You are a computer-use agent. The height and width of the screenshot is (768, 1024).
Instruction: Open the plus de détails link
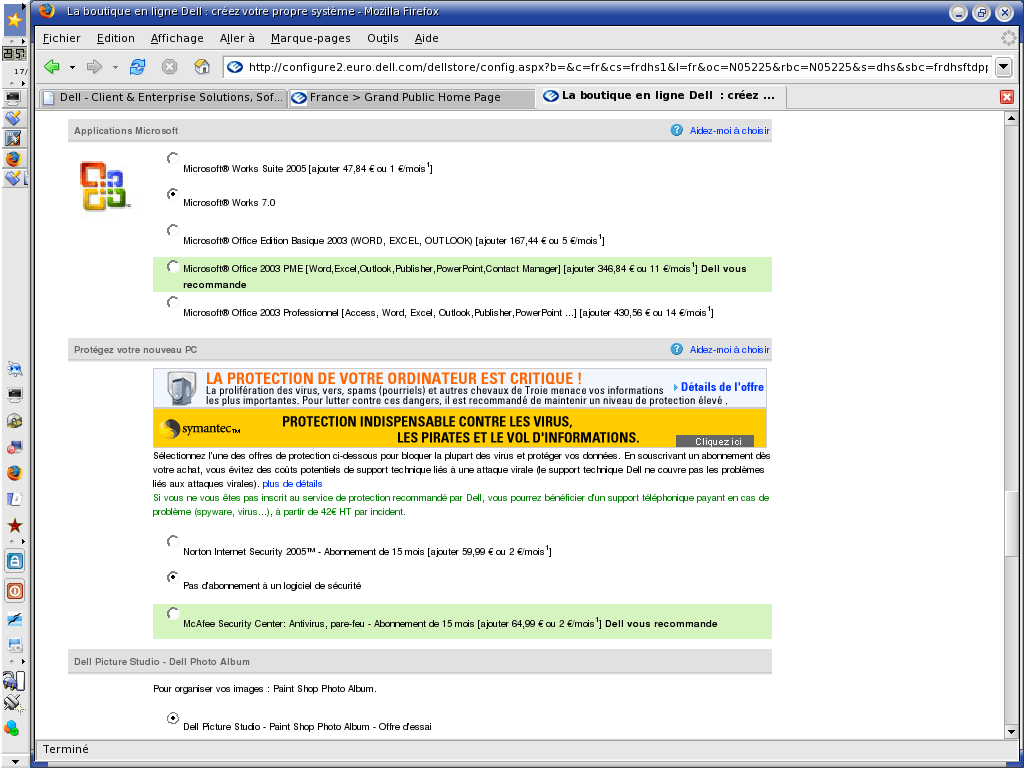click(x=292, y=484)
